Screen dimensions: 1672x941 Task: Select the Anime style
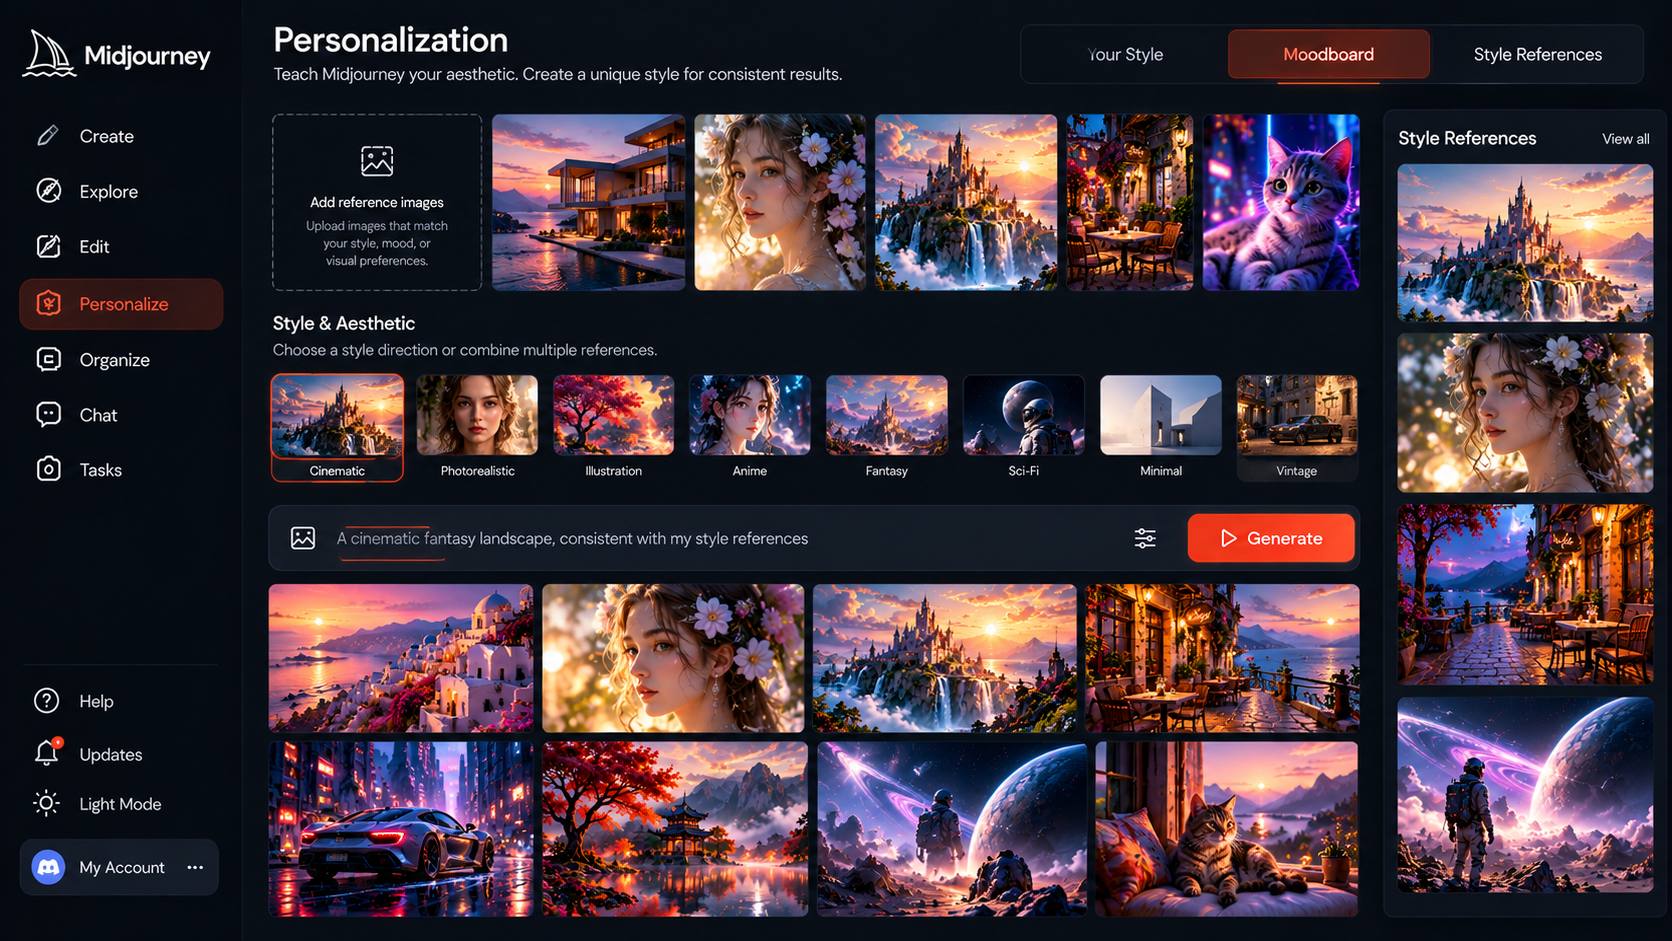pyautogui.click(x=749, y=428)
